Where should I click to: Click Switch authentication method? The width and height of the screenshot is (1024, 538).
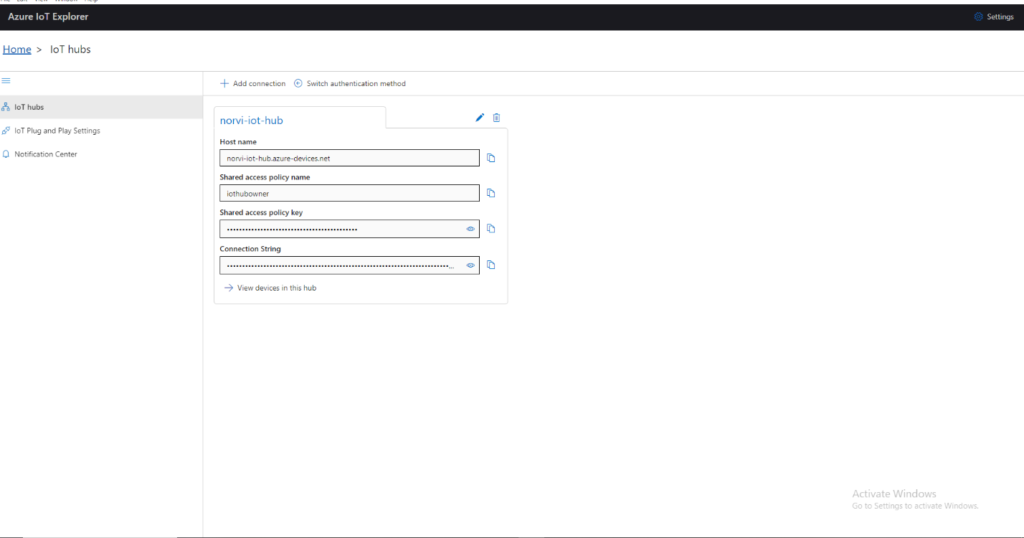(349, 84)
